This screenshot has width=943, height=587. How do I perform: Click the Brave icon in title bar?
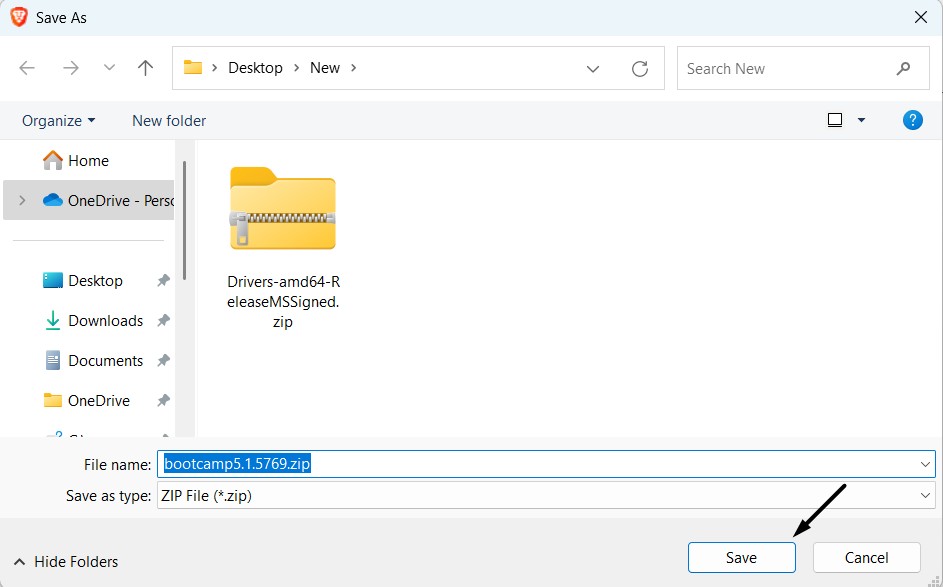[19, 17]
